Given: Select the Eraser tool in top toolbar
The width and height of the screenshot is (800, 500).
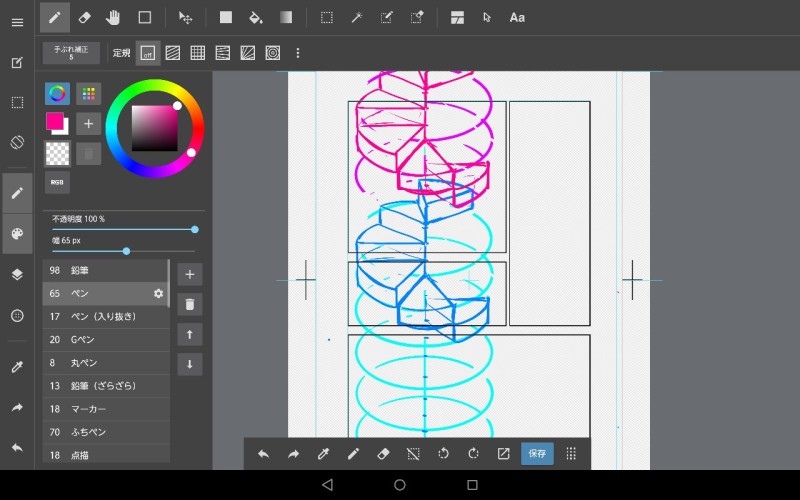Looking at the screenshot, I should 84,17.
